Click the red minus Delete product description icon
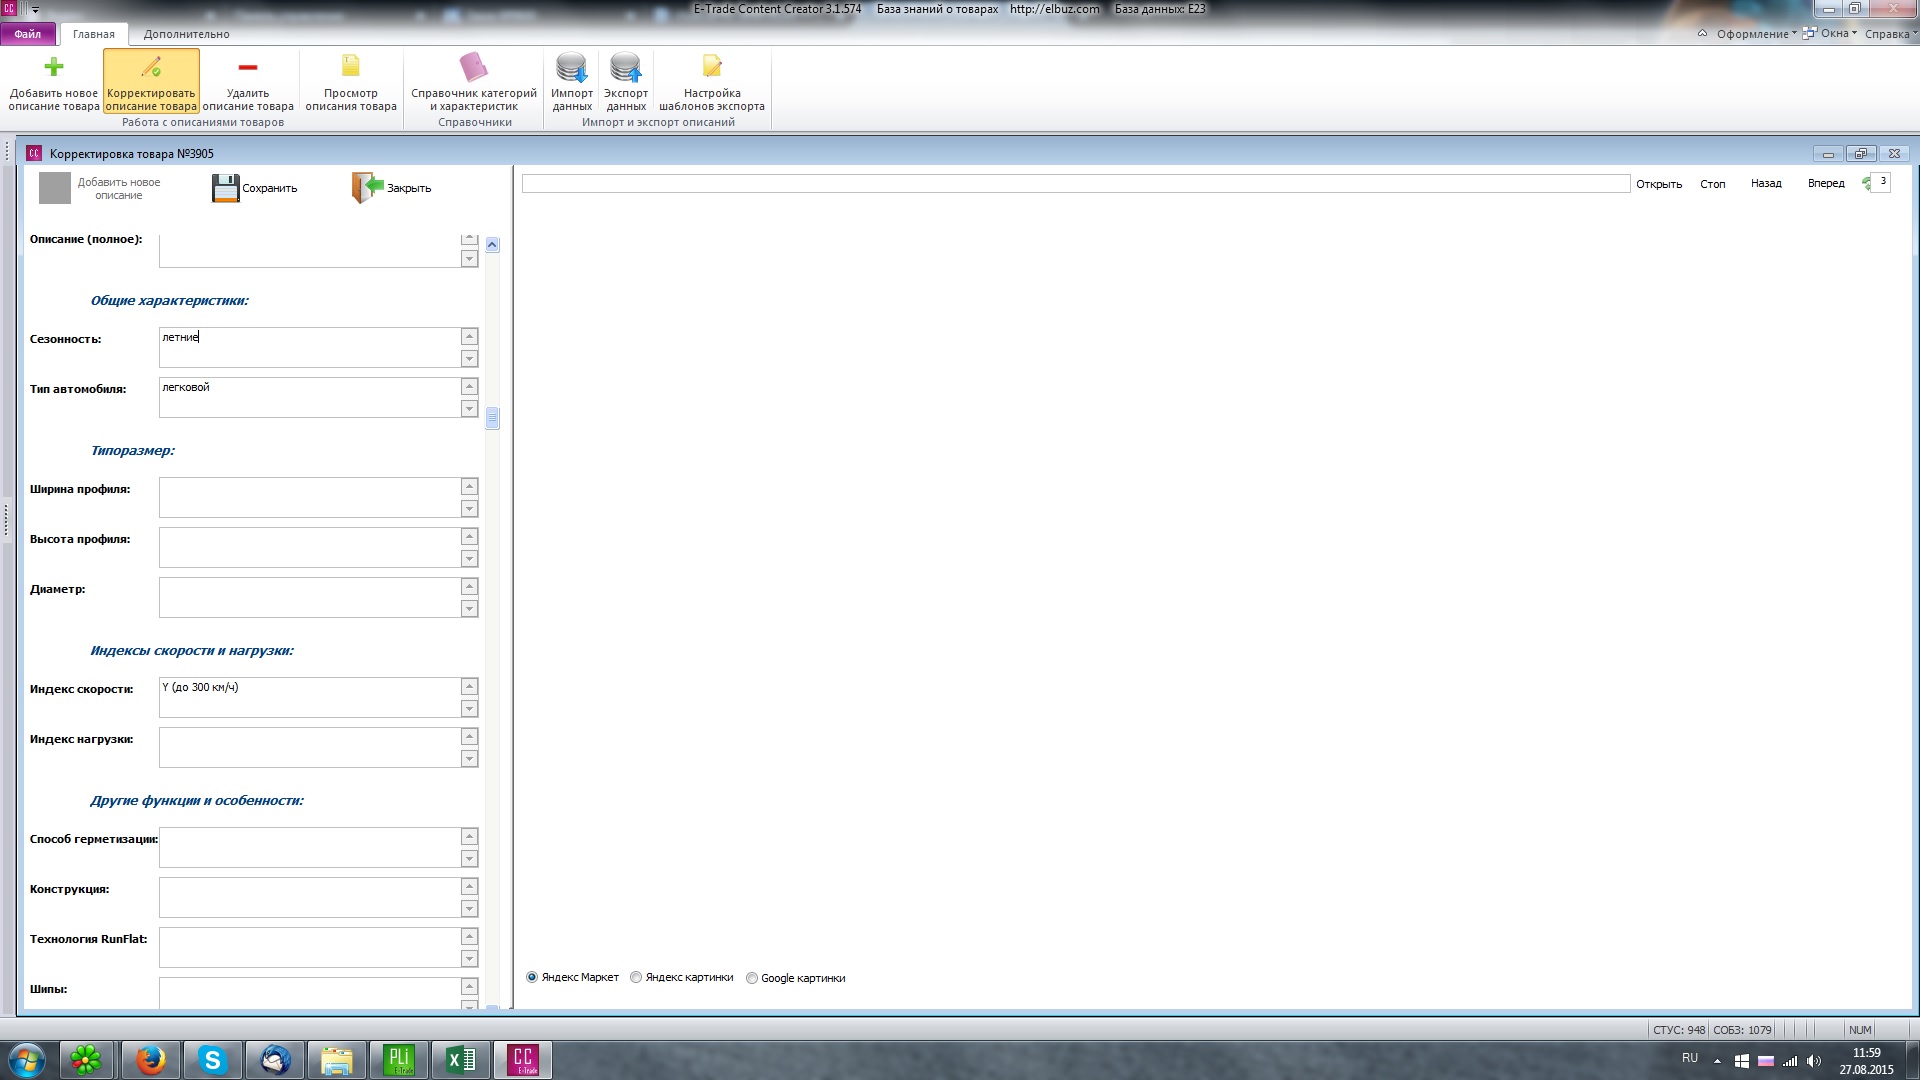1920x1080 pixels. coord(248,67)
